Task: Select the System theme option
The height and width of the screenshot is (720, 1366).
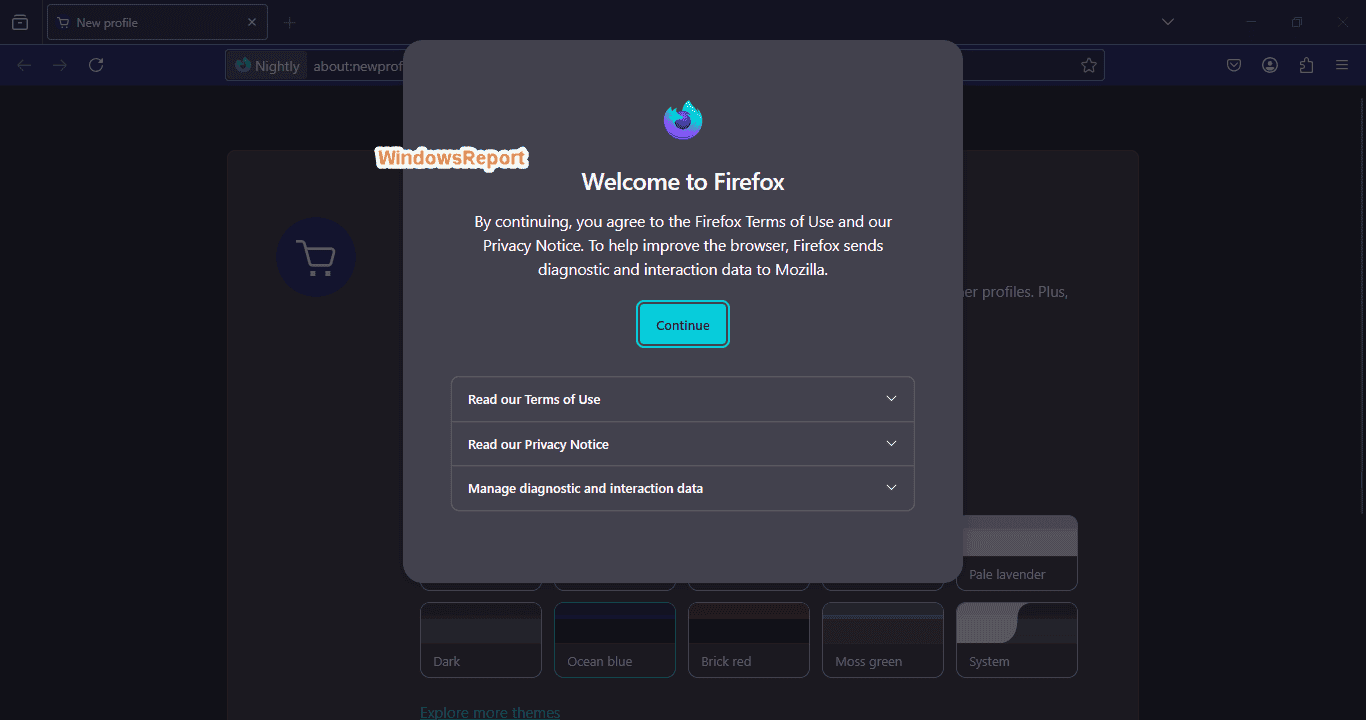Action: click(1017, 640)
